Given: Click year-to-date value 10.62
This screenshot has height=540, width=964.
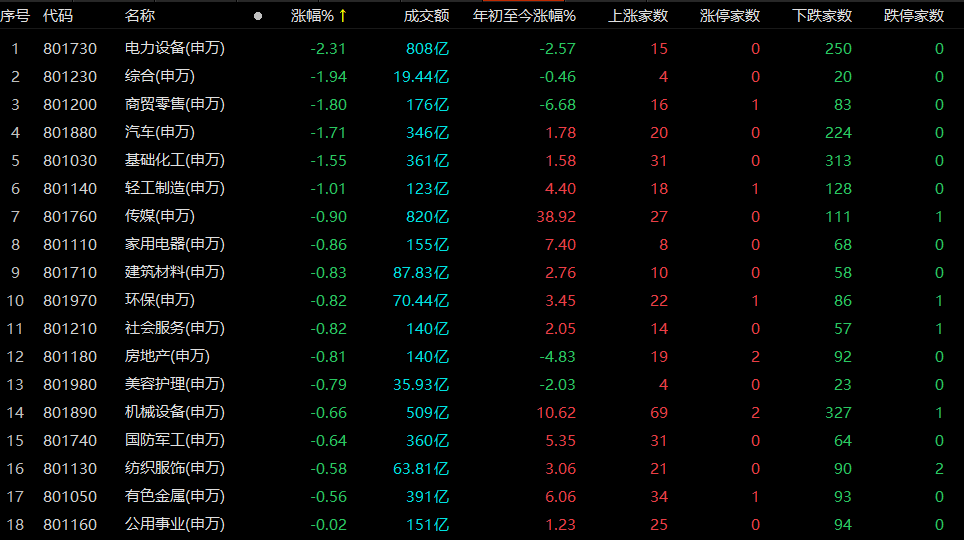Looking at the screenshot, I should tap(556, 413).
